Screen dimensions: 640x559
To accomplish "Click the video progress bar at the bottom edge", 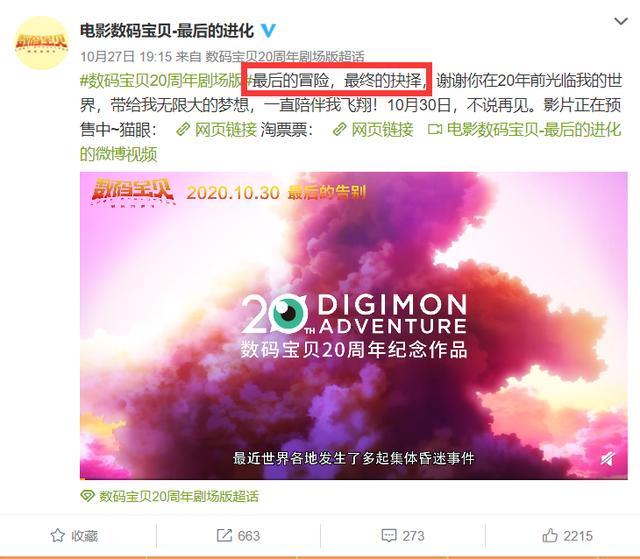I will point(353,478).
